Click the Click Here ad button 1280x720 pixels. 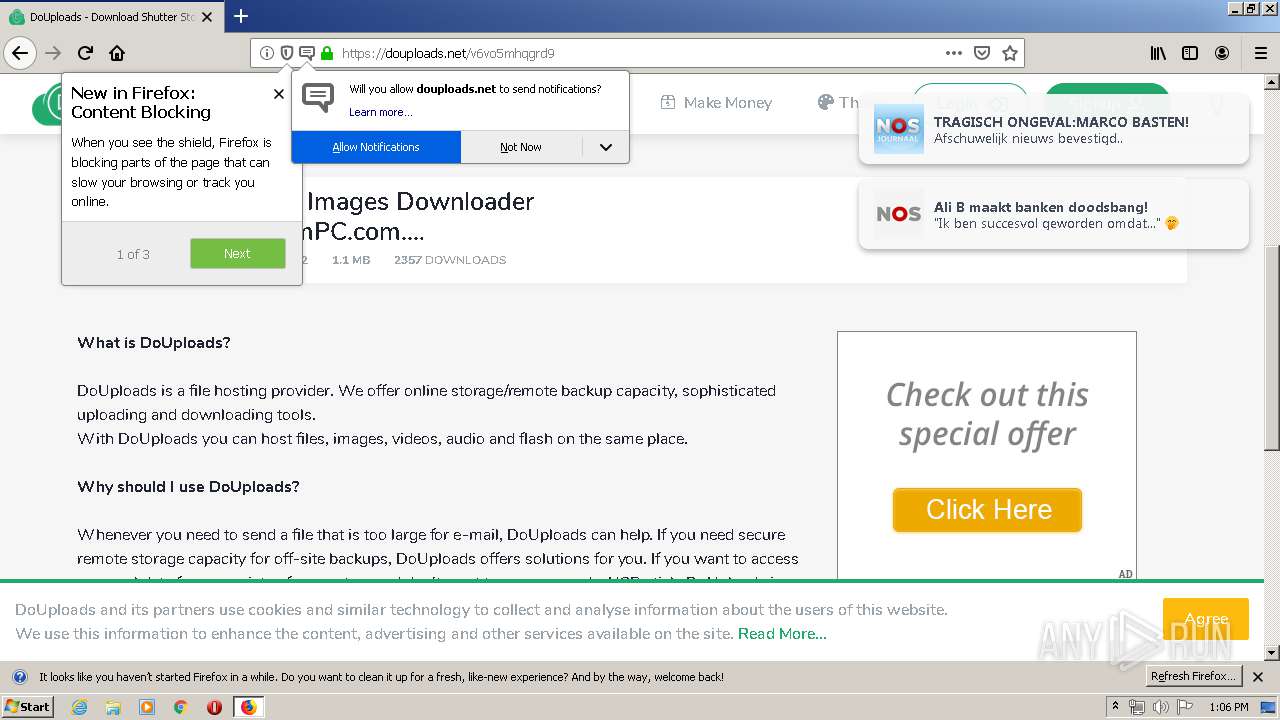coord(988,510)
